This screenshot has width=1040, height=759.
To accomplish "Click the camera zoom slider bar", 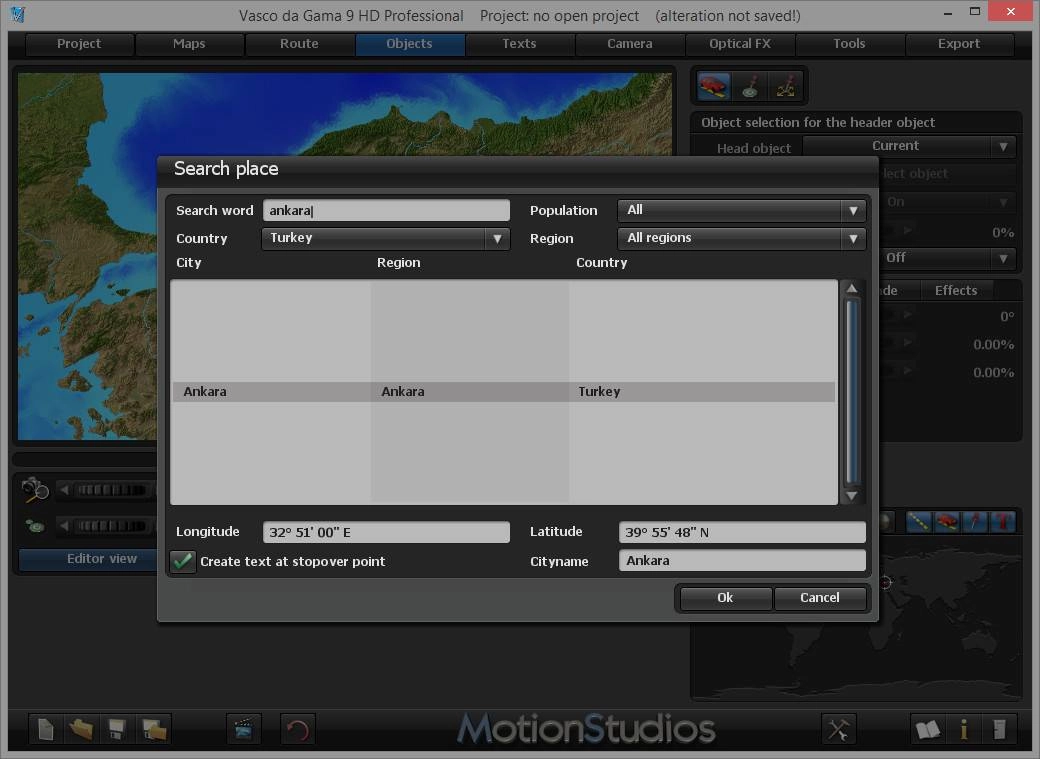I will pos(109,490).
